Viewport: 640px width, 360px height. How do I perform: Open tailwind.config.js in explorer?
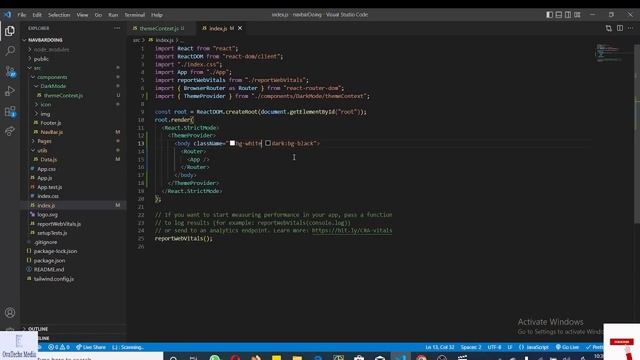[53, 279]
